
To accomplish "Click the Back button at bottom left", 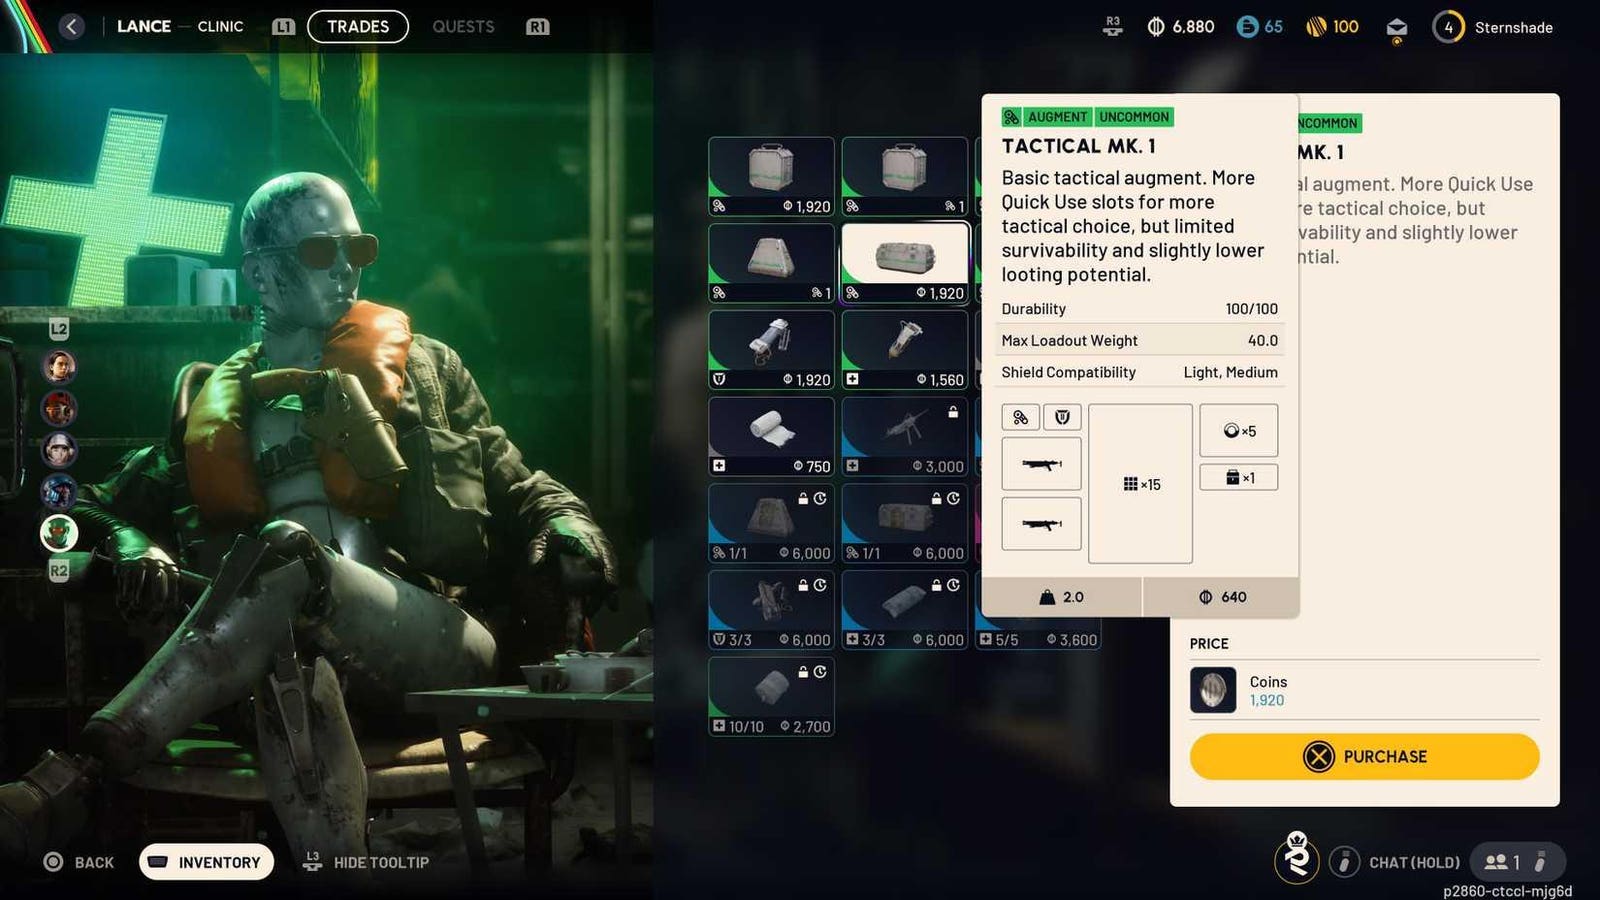I will point(79,862).
